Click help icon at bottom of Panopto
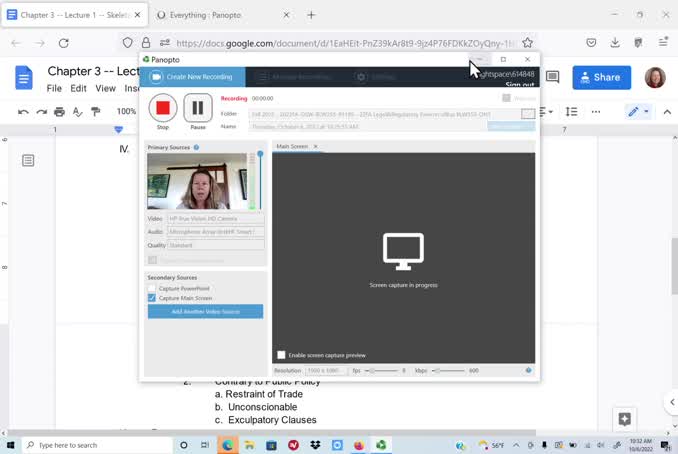 point(528,370)
